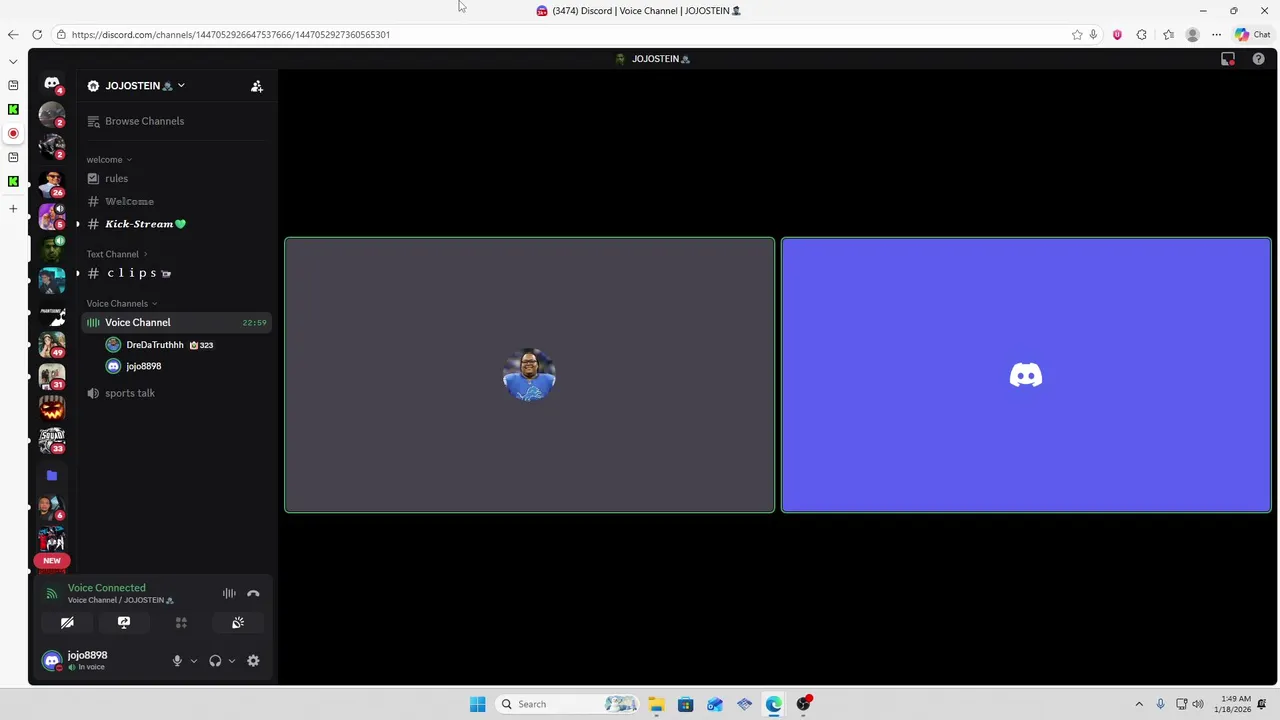Image resolution: width=1280 pixels, height=720 pixels.
Task: Open the JOJOSTEIN server dropdown menu
Action: pos(136,86)
